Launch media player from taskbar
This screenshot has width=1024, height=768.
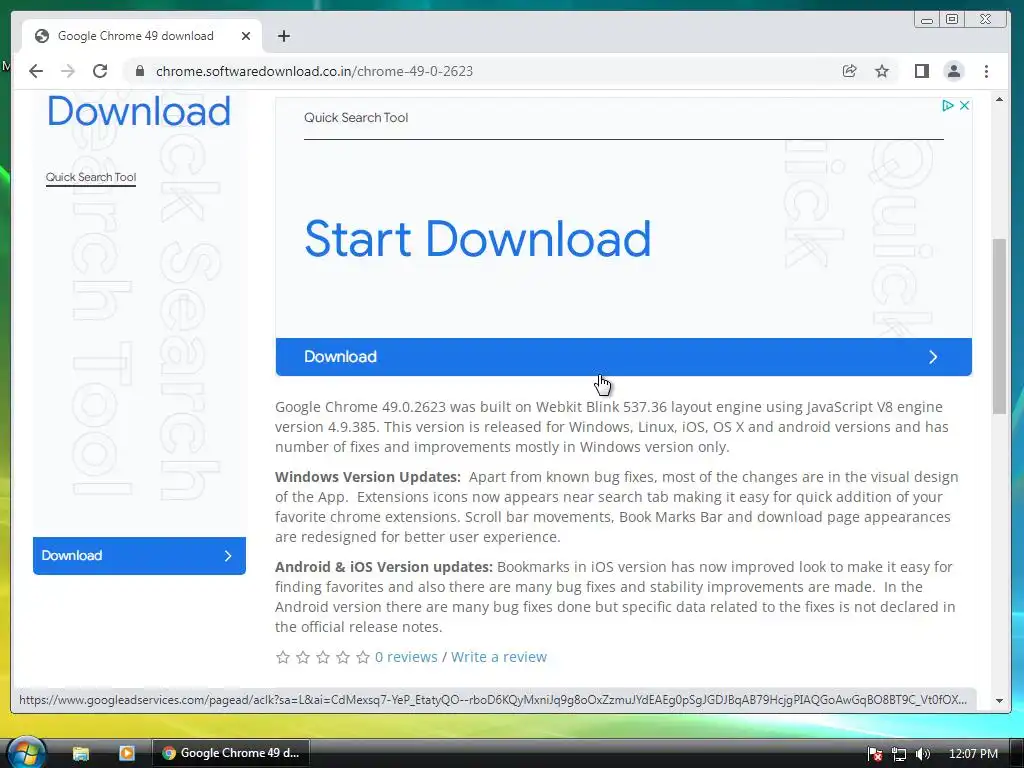pyautogui.click(x=126, y=753)
